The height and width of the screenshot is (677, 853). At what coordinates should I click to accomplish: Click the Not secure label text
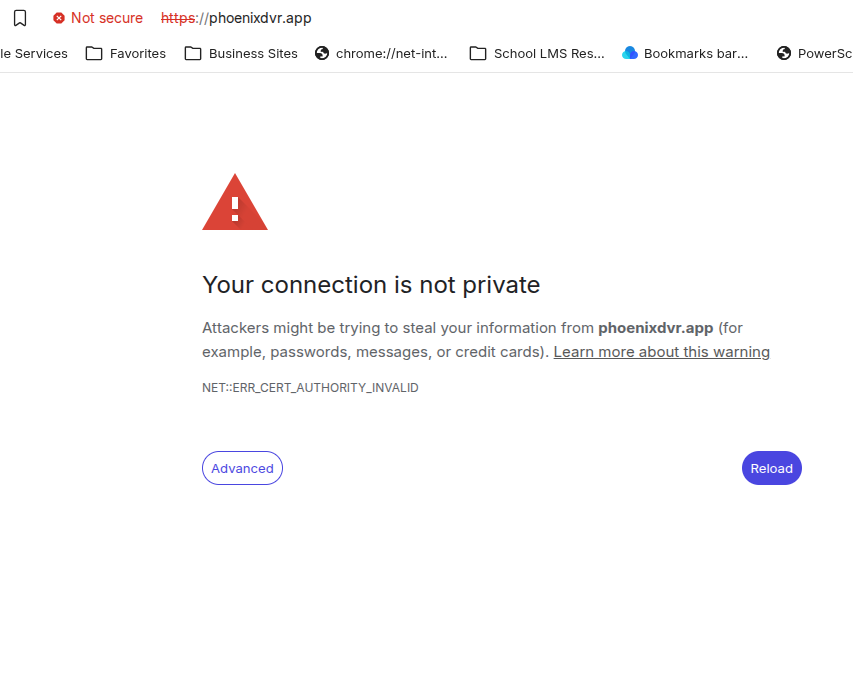pyautogui.click(x=107, y=18)
